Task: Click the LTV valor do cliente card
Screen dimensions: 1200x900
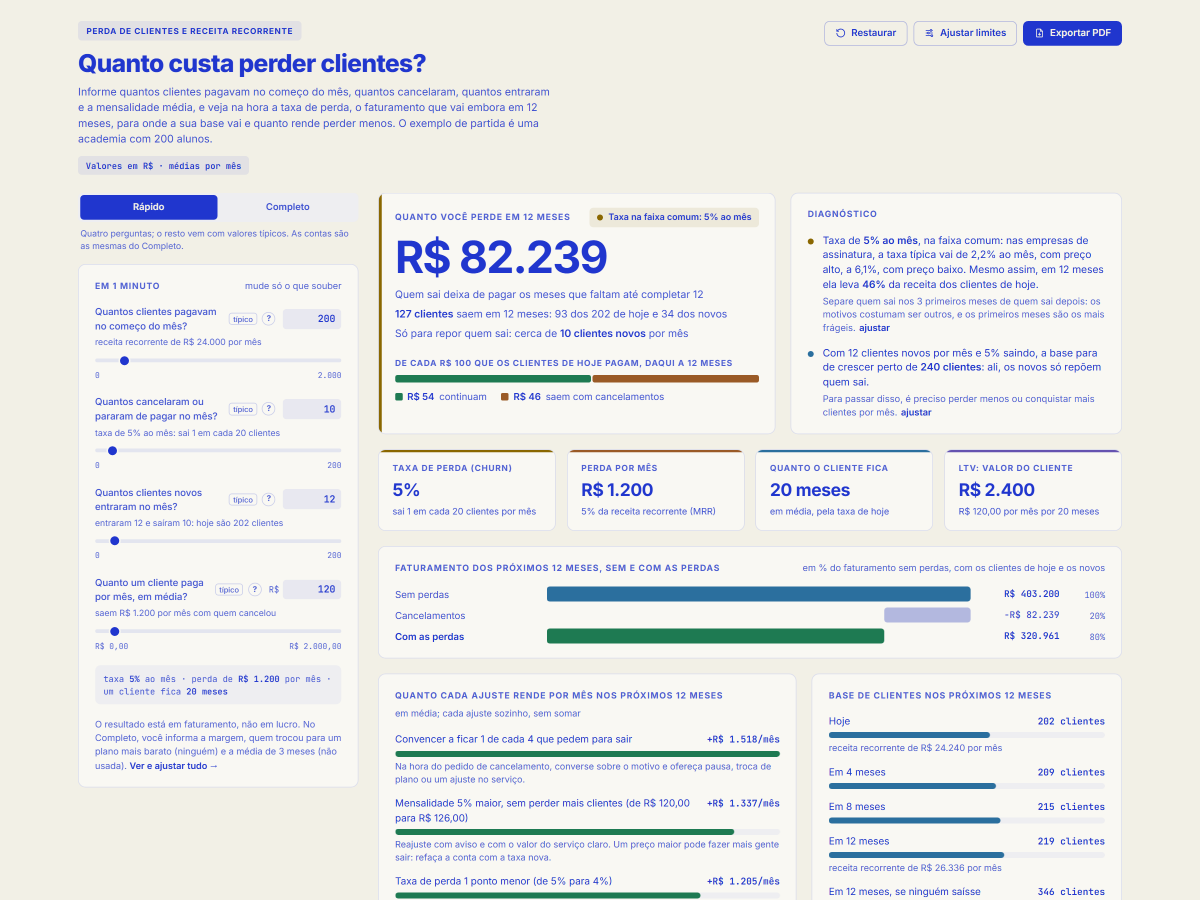Action: click(1033, 490)
